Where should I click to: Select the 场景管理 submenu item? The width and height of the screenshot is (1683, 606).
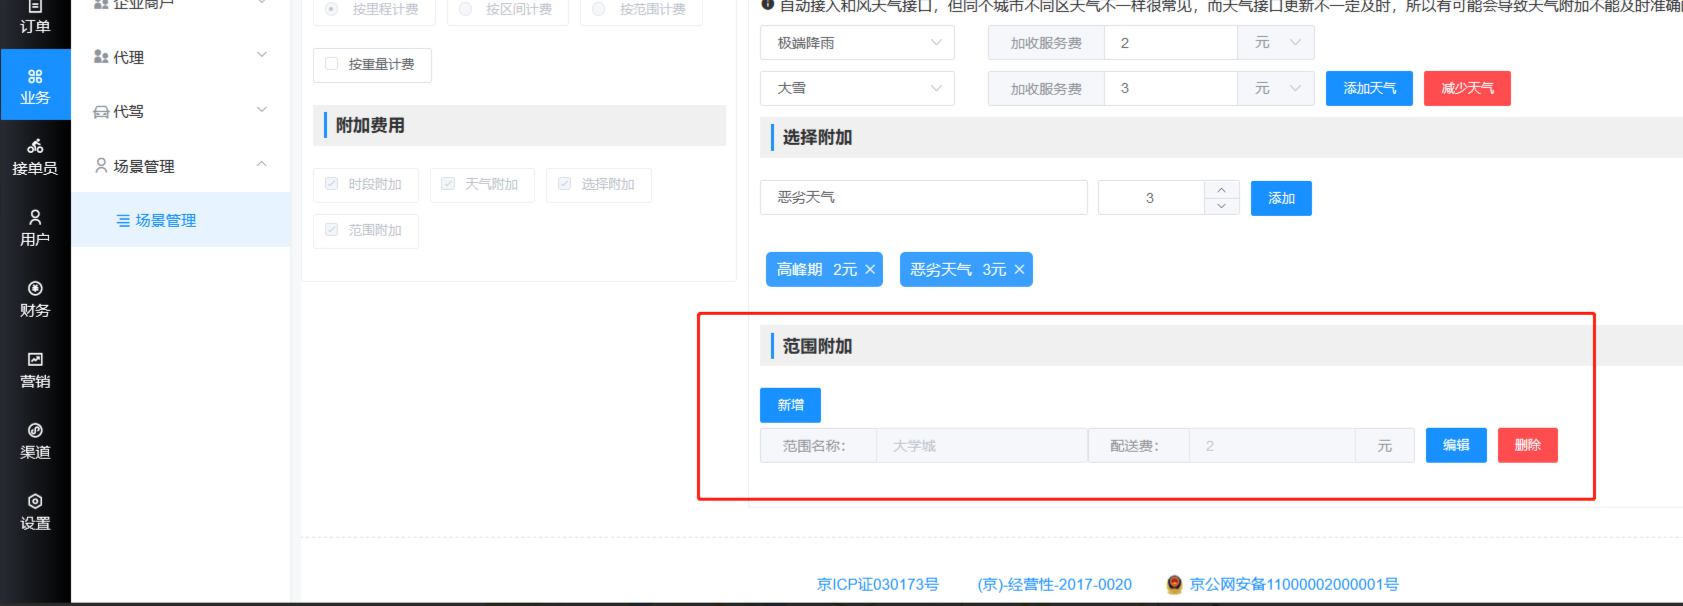[165, 220]
